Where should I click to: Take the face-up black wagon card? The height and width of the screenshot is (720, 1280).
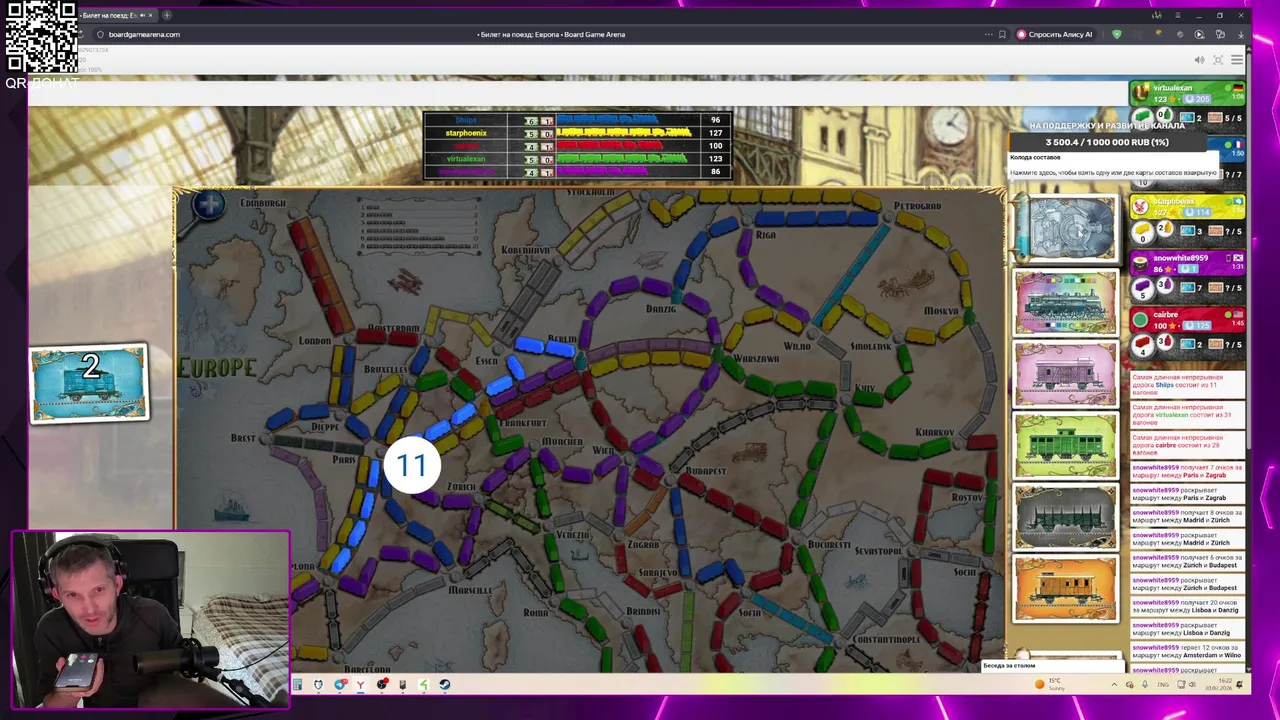[1066, 518]
